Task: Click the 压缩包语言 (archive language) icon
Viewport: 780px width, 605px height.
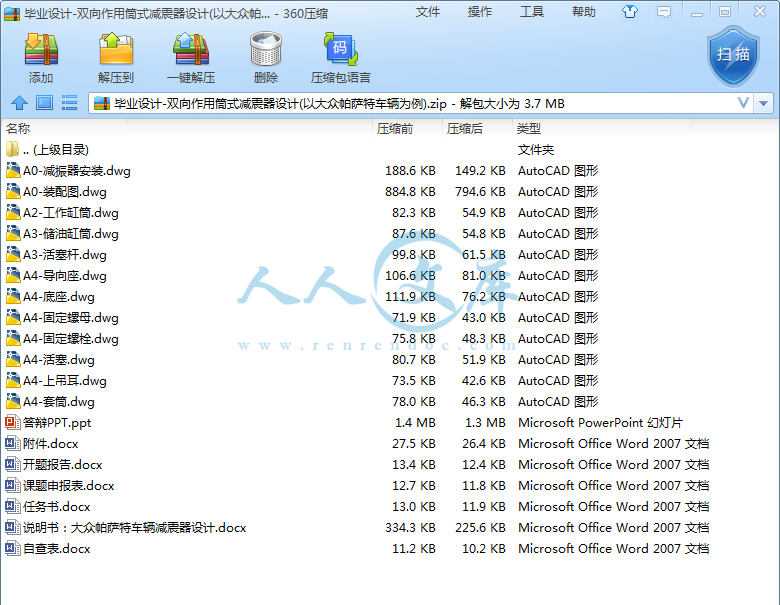Action: point(341,50)
